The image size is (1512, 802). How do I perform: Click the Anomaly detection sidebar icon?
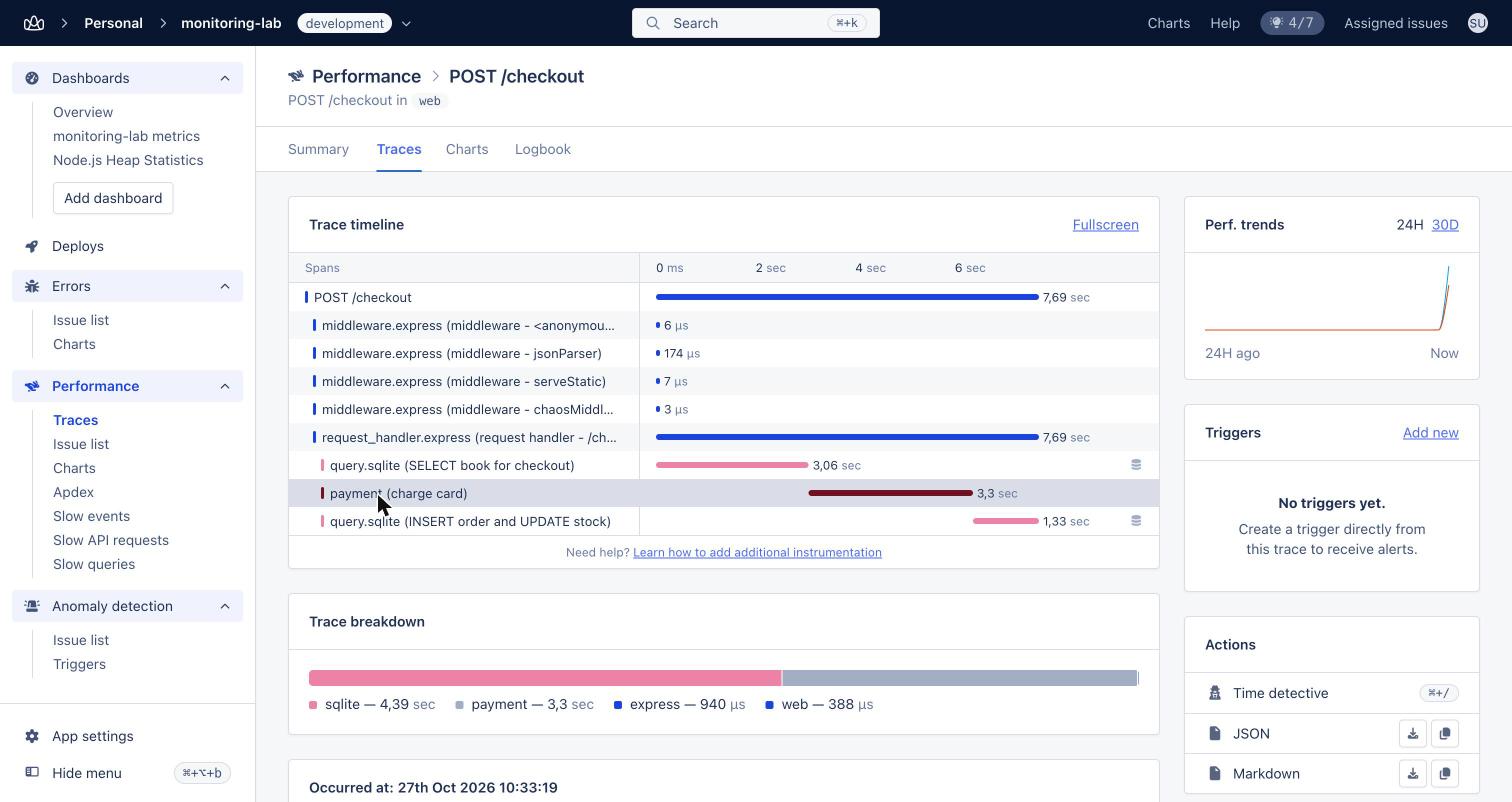click(32, 606)
